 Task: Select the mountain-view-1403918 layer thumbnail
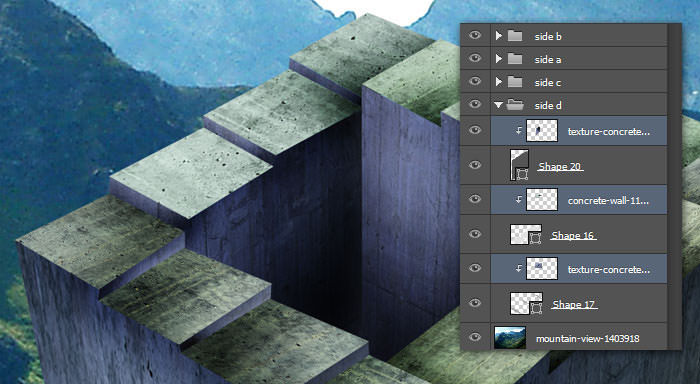[x=510, y=337]
